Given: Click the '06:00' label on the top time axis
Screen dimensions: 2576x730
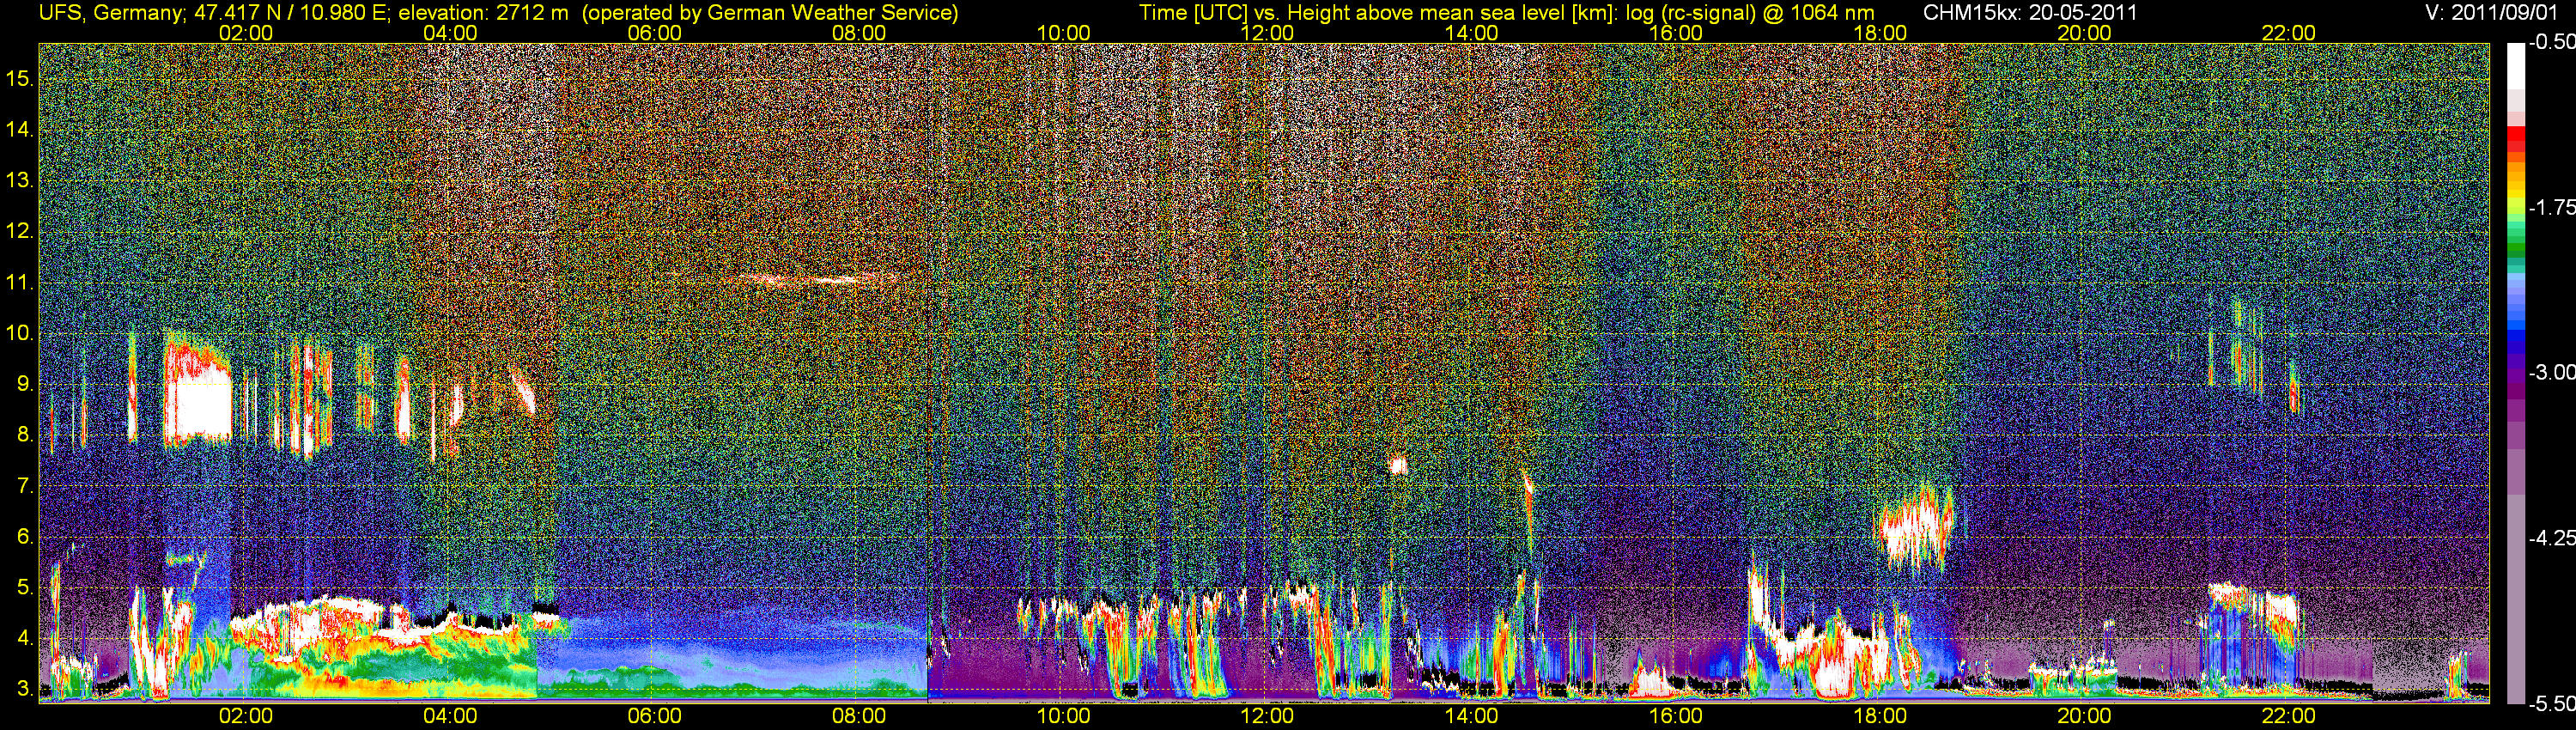Looking at the screenshot, I should click(655, 33).
